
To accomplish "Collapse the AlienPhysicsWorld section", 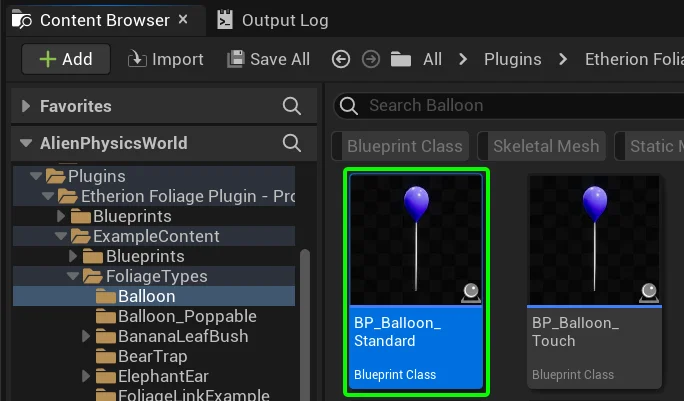I will (26, 143).
